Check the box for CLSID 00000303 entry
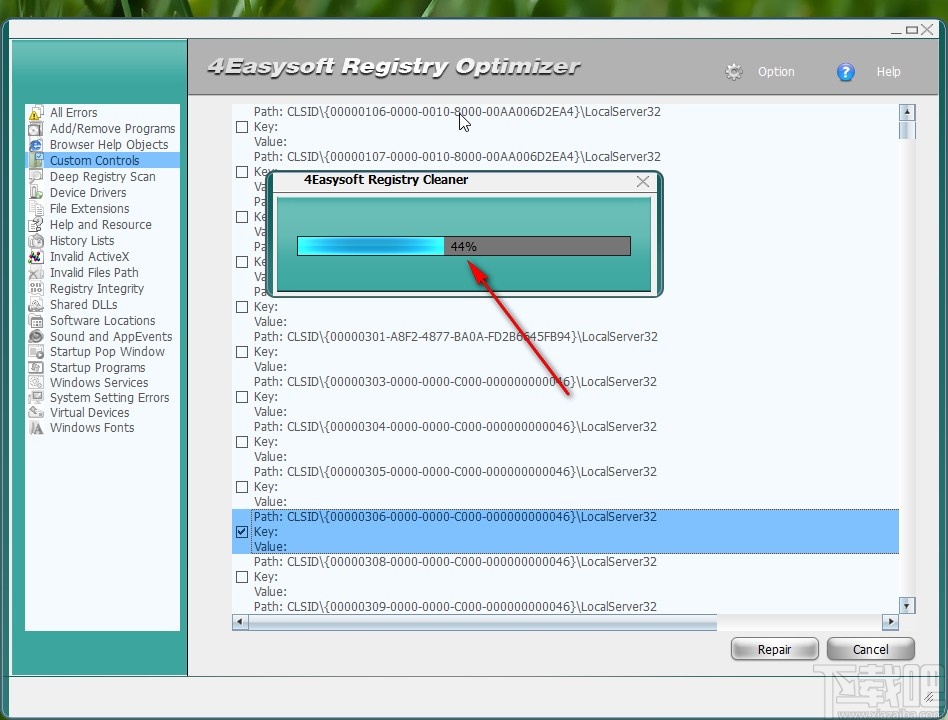Image resolution: width=948 pixels, height=720 pixels. 242,397
